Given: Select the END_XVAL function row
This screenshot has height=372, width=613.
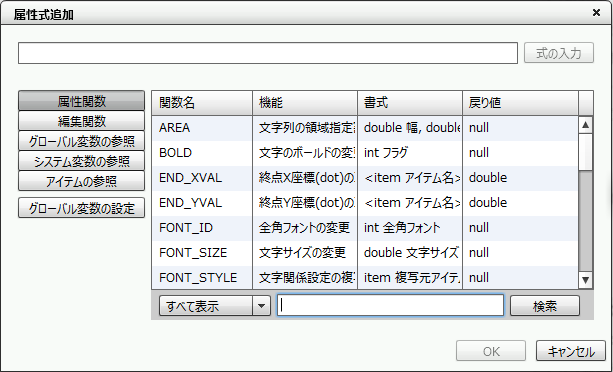Looking at the screenshot, I should tap(364, 178).
